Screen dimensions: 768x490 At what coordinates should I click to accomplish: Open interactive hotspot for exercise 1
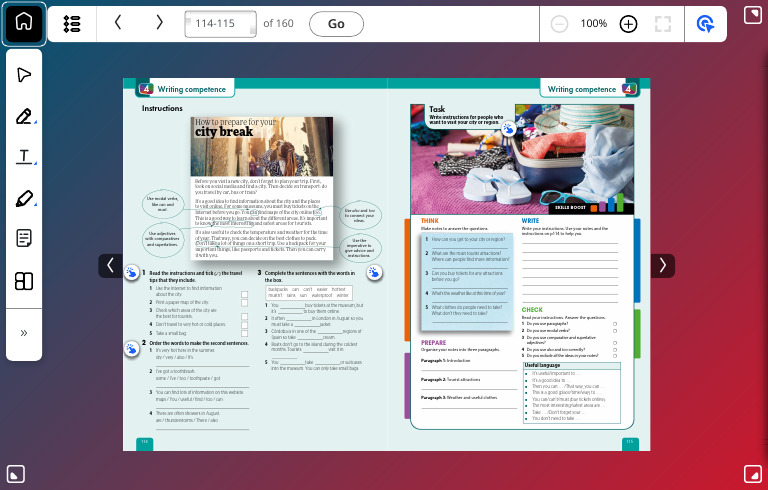[x=132, y=272]
